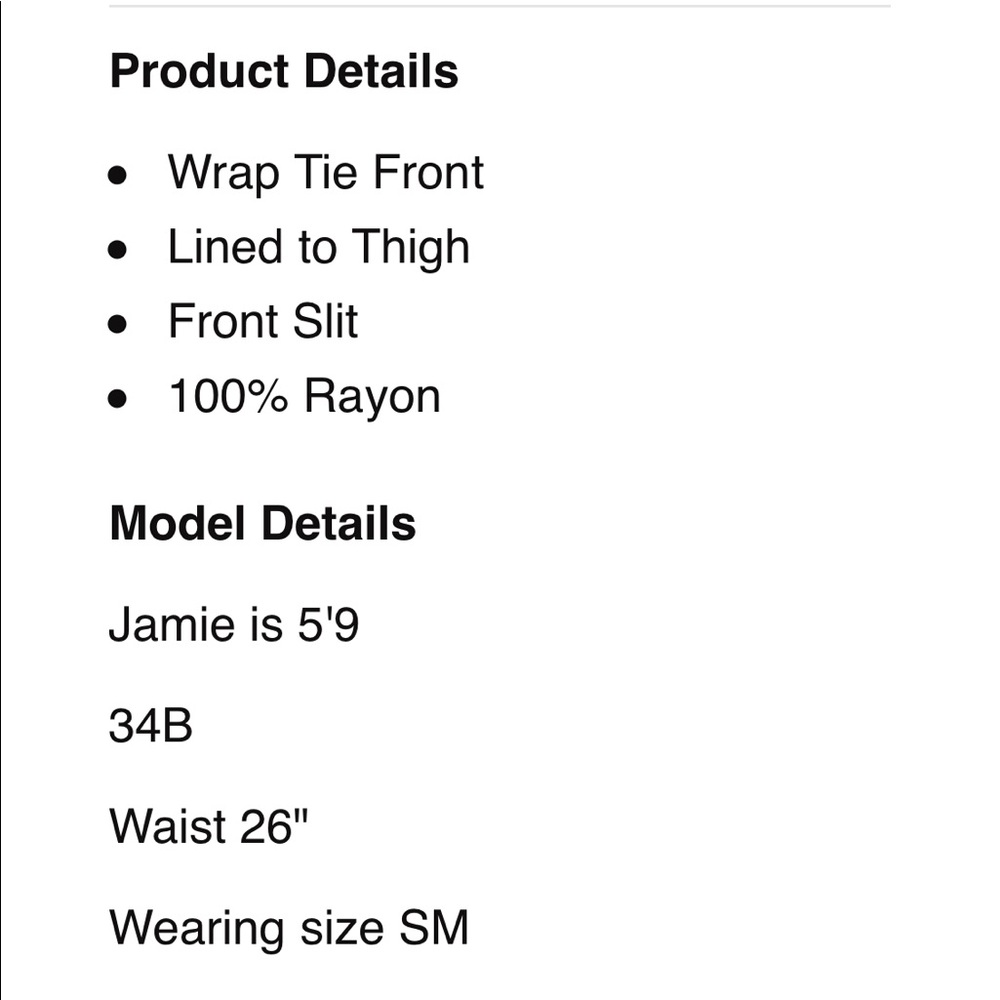The width and height of the screenshot is (1000, 1000).
Task: Click the 34B measurement line
Action: point(150,727)
